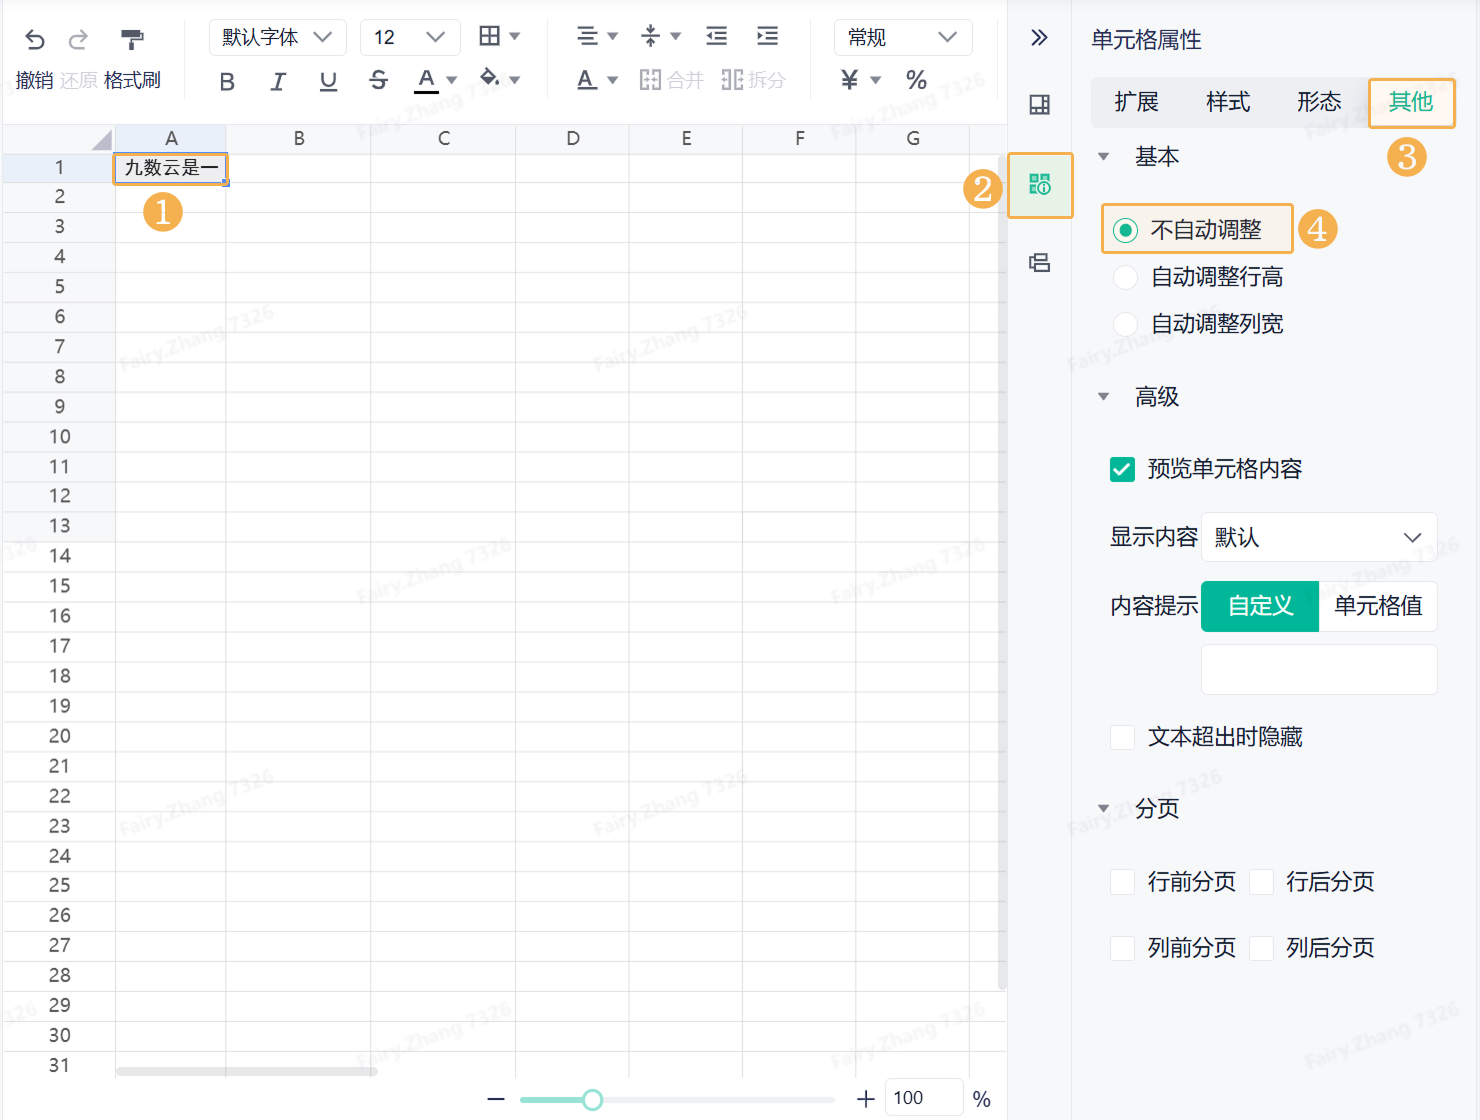Viewport: 1480px width, 1120px height.
Task: Click row 10 header
Action: [x=59, y=437]
